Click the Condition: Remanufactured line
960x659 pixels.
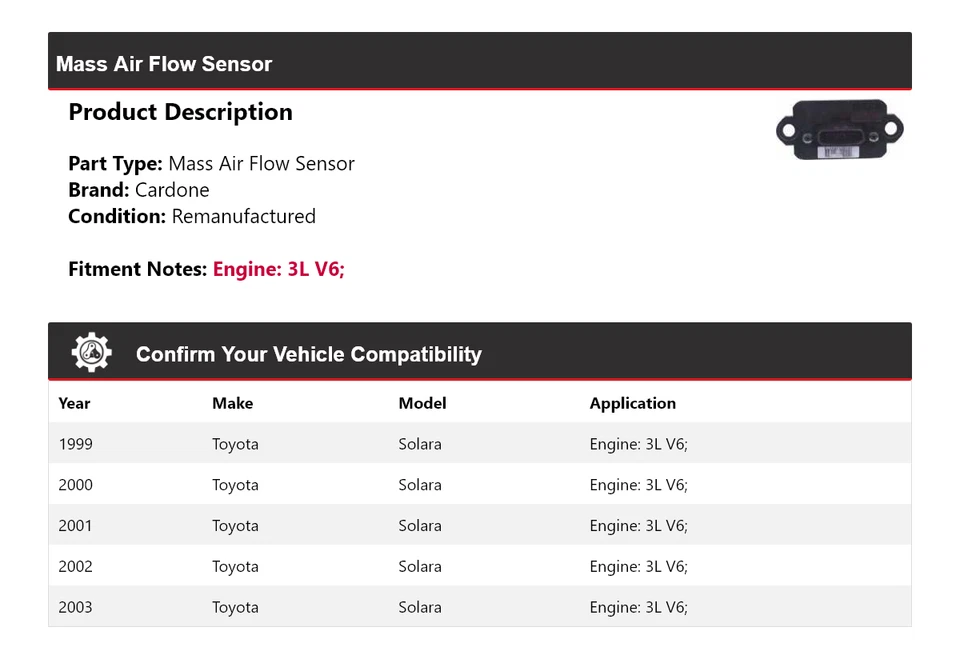[192, 216]
